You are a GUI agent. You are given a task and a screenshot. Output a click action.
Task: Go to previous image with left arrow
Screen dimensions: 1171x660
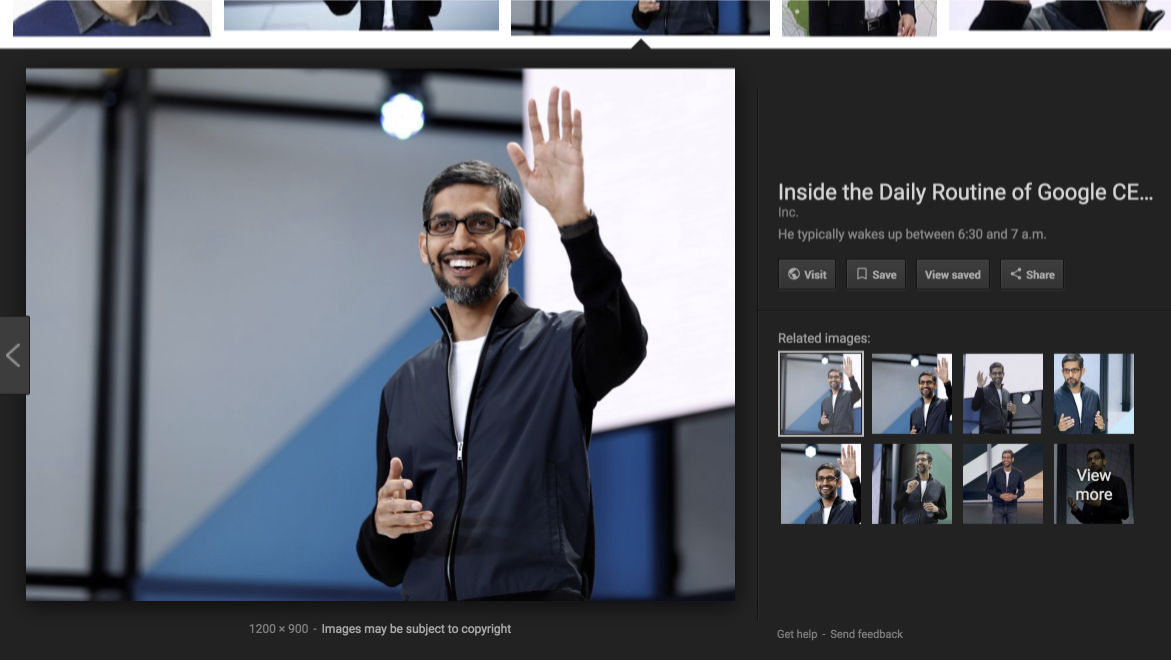(x=14, y=355)
